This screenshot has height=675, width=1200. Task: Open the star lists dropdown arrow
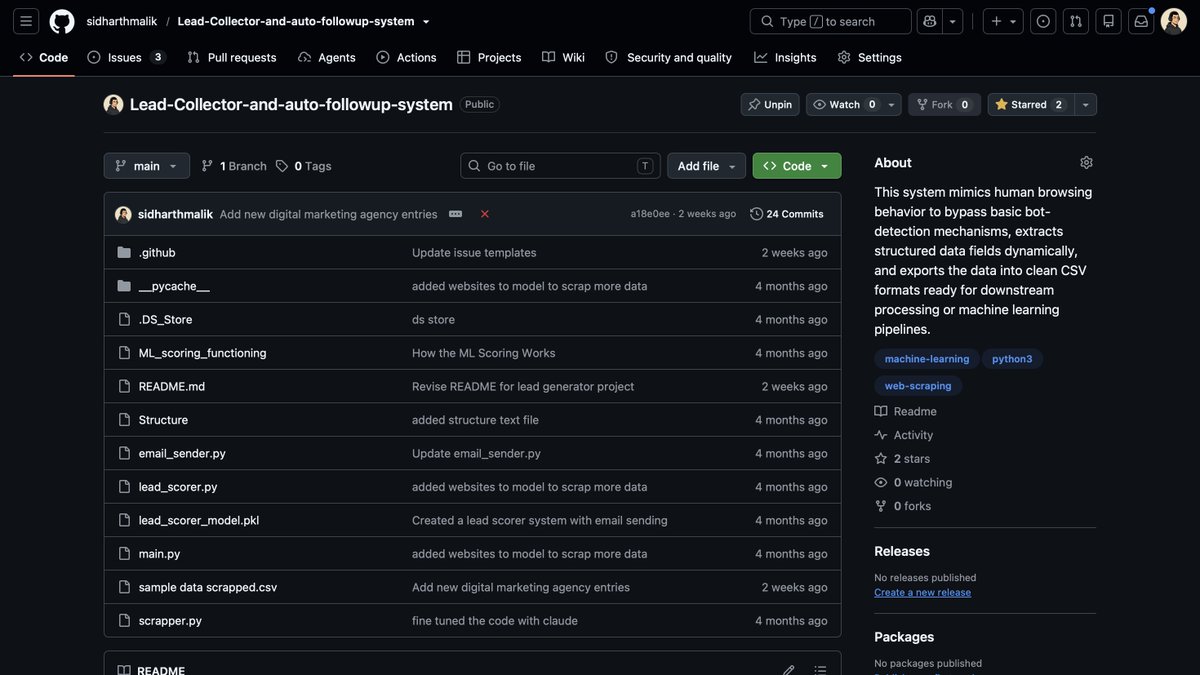(1086, 104)
